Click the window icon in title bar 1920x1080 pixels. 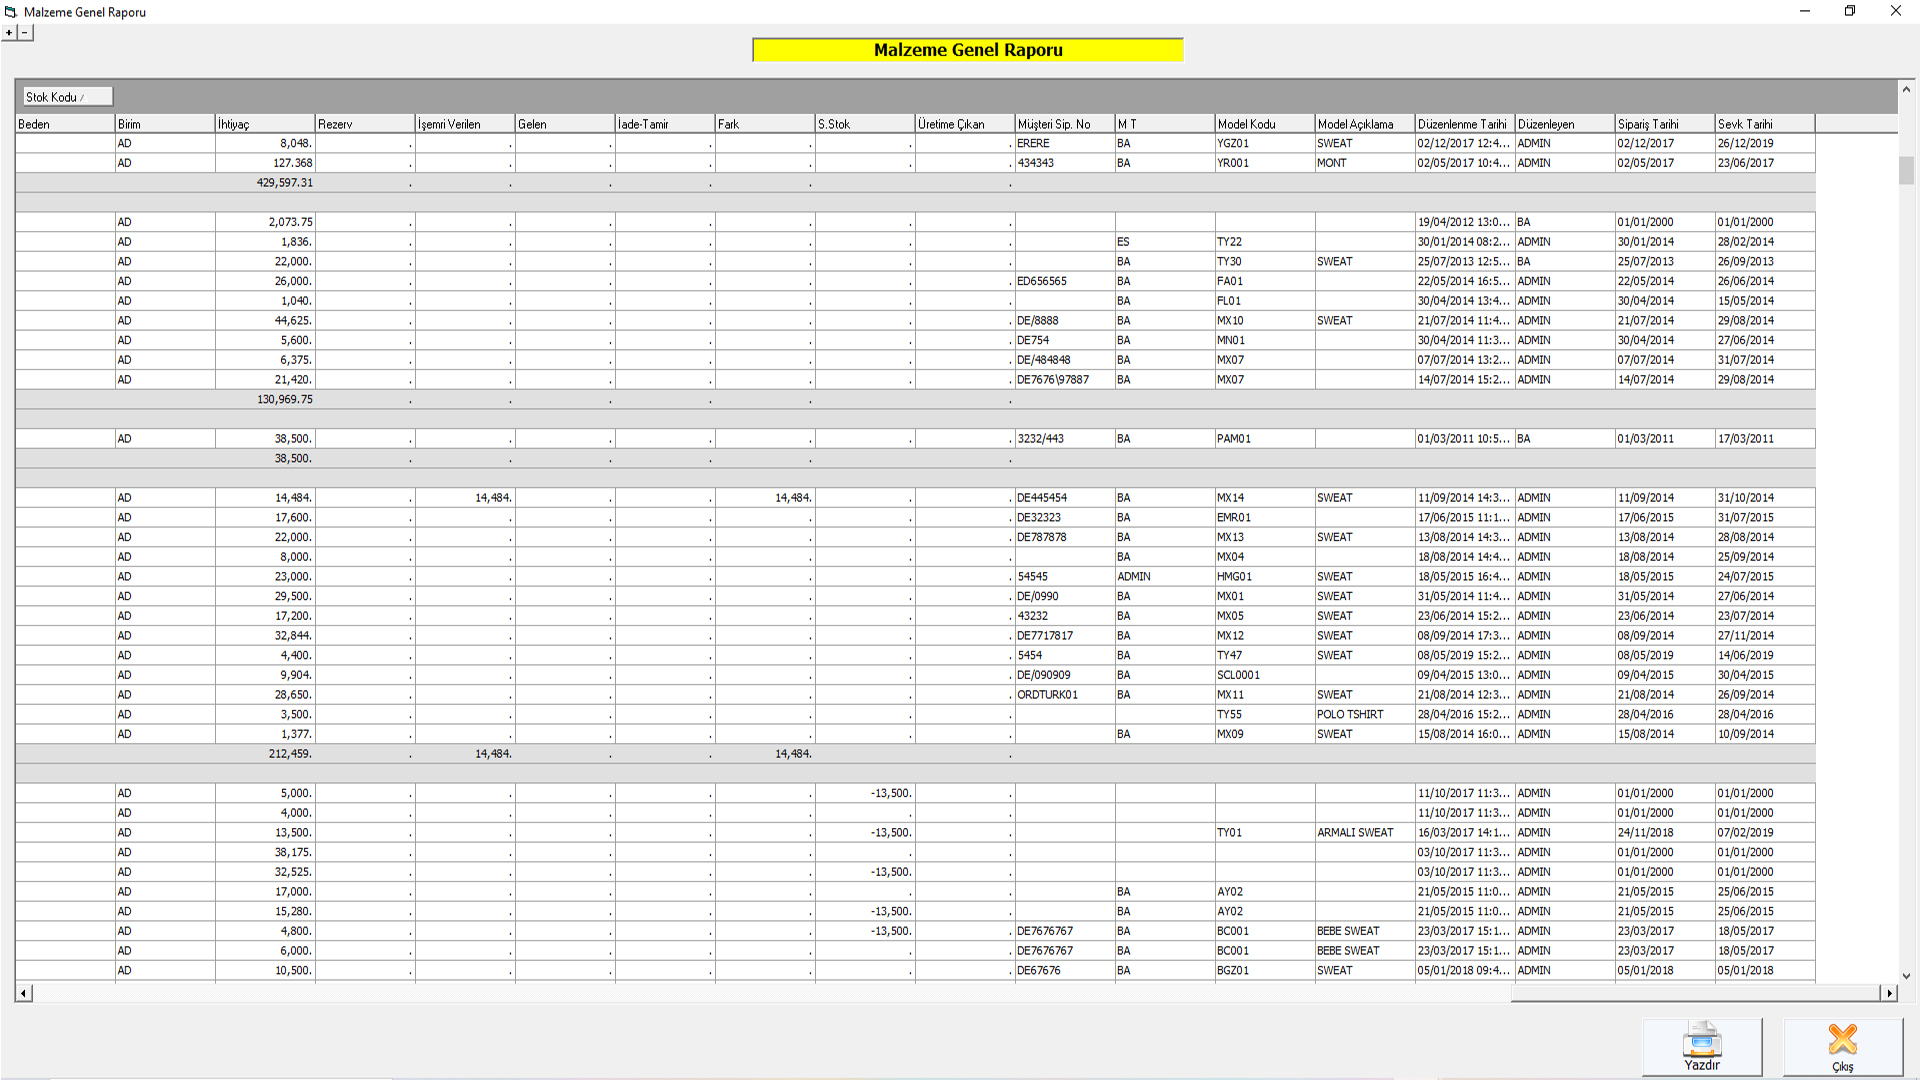(x=11, y=12)
